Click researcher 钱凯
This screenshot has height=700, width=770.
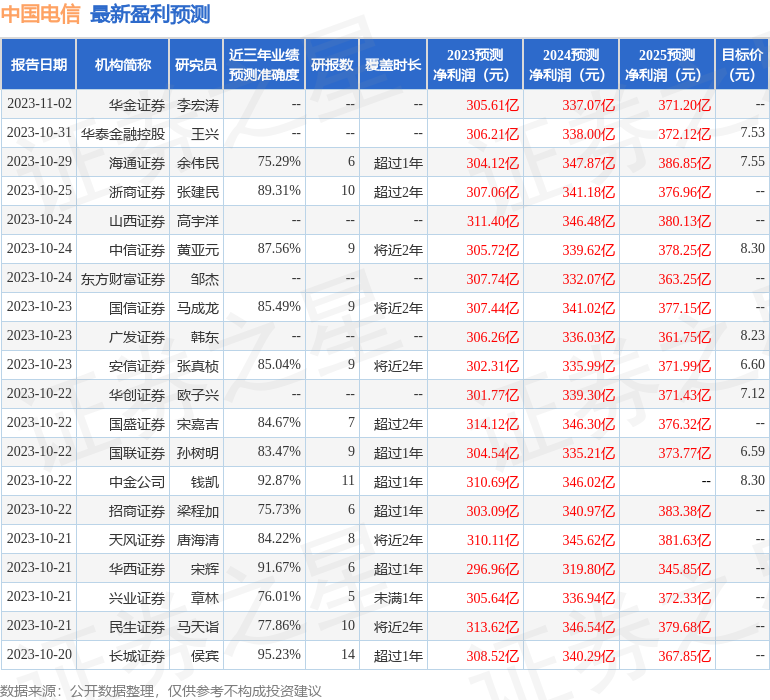tap(205, 482)
